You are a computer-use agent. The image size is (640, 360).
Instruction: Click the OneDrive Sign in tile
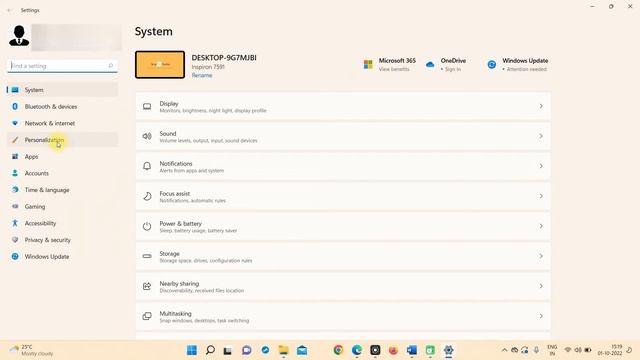tap(446, 64)
